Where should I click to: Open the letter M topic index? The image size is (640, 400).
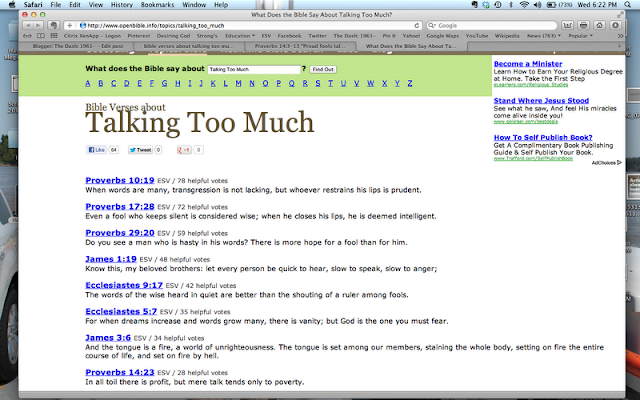click(x=238, y=83)
